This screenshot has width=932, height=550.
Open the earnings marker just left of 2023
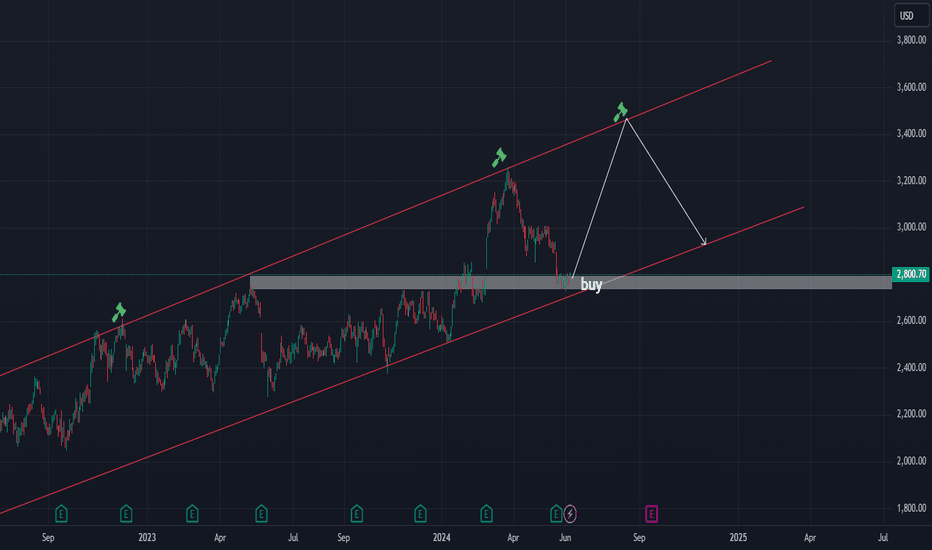click(126, 513)
